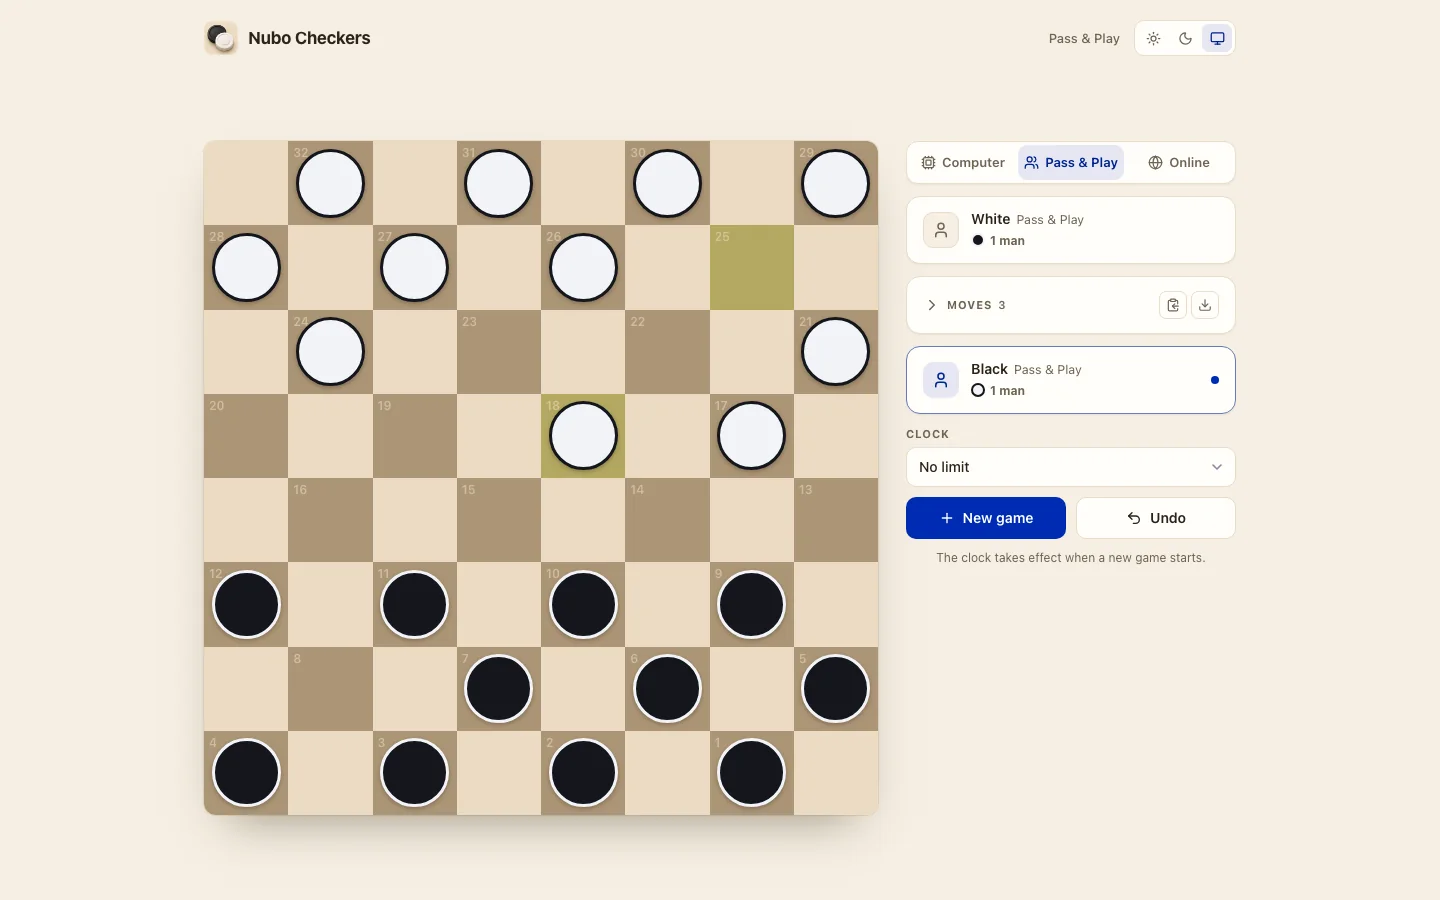Switch to light theme
Viewport: 1440px width, 900px height.
pyautogui.click(x=1154, y=39)
